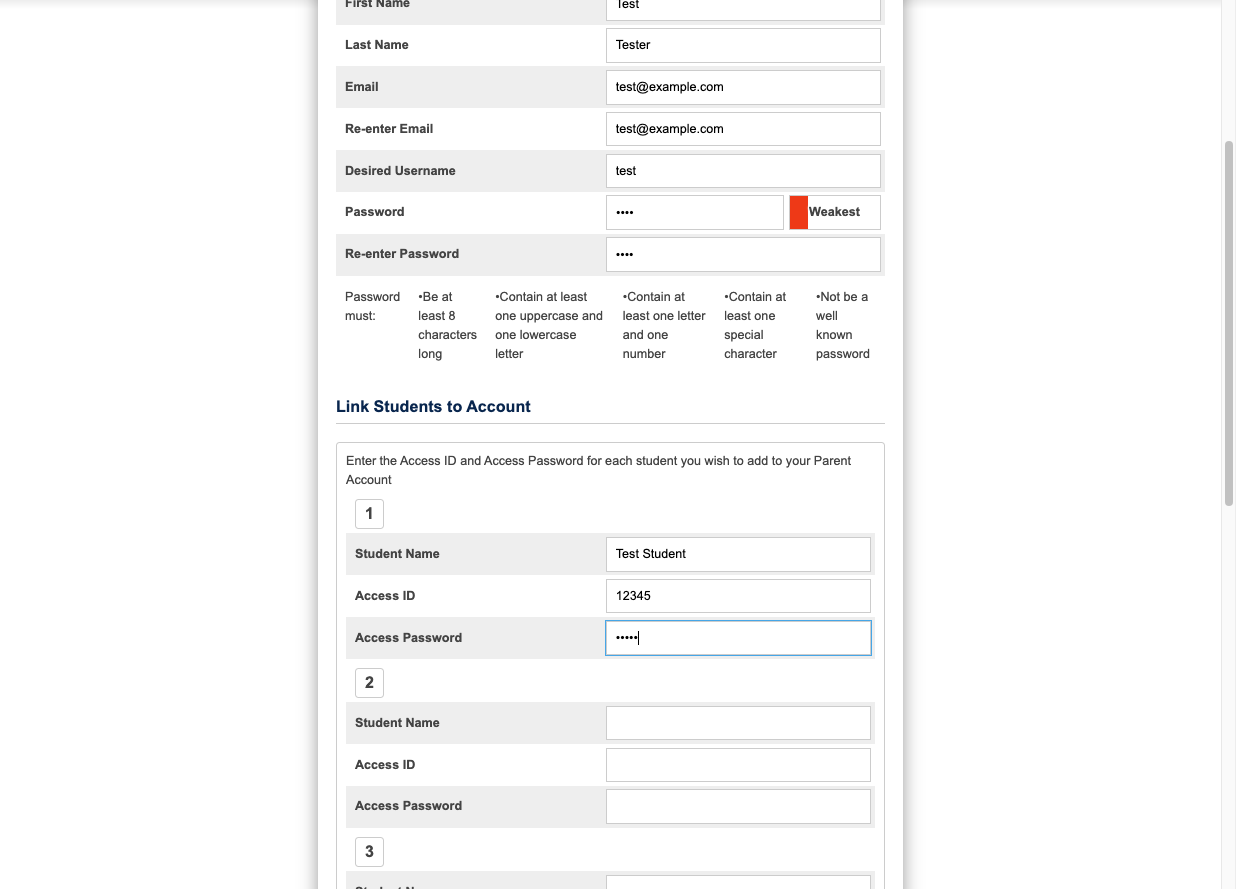Click the number 3 student badge

(x=369, y=852)
